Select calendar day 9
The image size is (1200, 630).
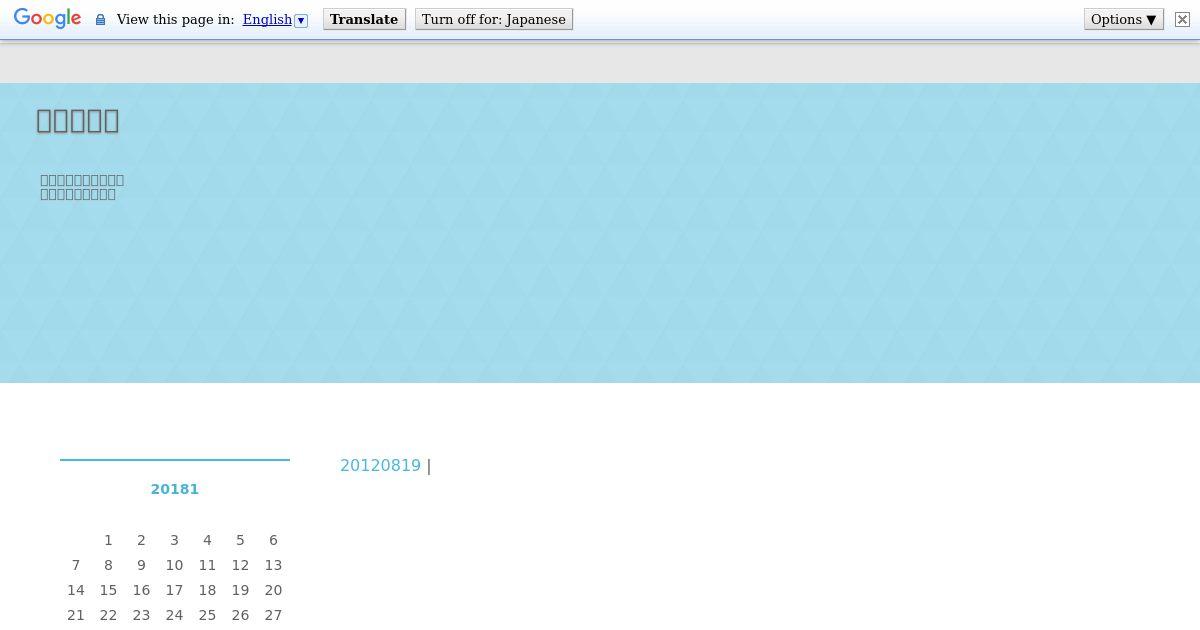141,565
